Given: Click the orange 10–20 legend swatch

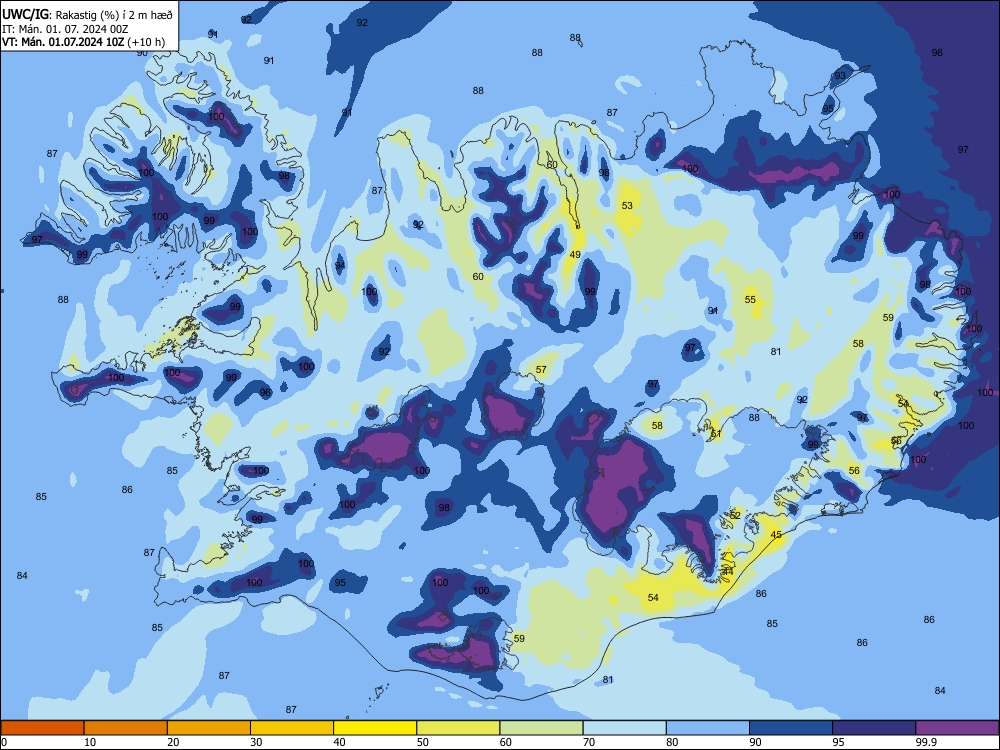Looking at the screenshot, I should click(126, 728).
